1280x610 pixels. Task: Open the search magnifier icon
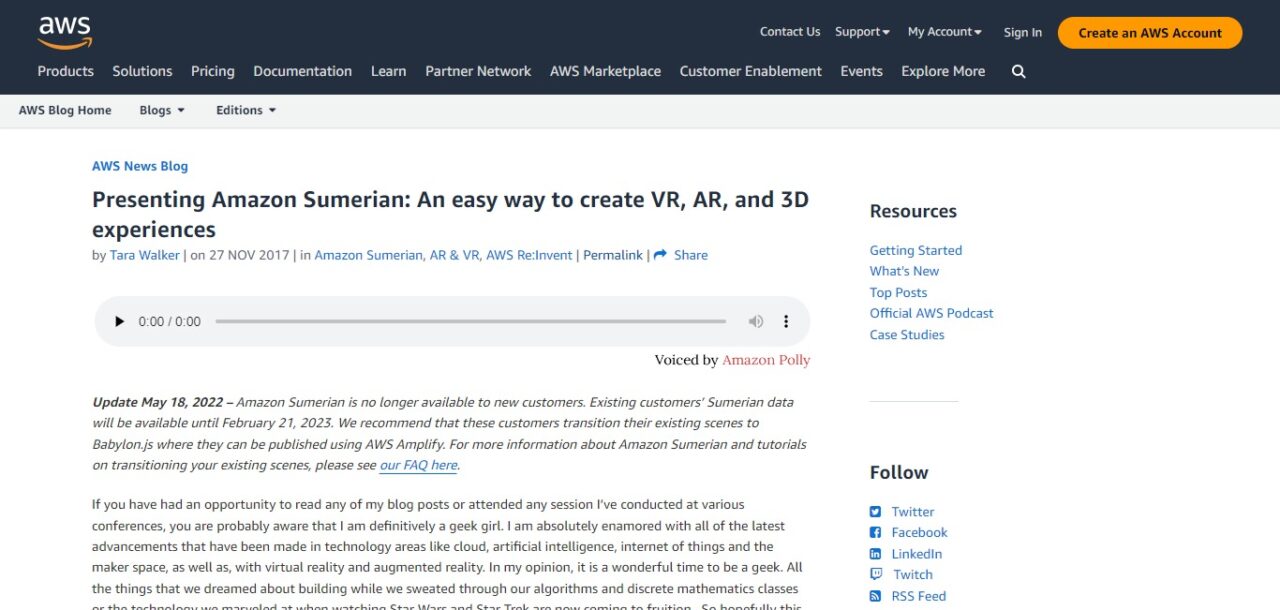pyautogui.click(x=1018, y=71)
